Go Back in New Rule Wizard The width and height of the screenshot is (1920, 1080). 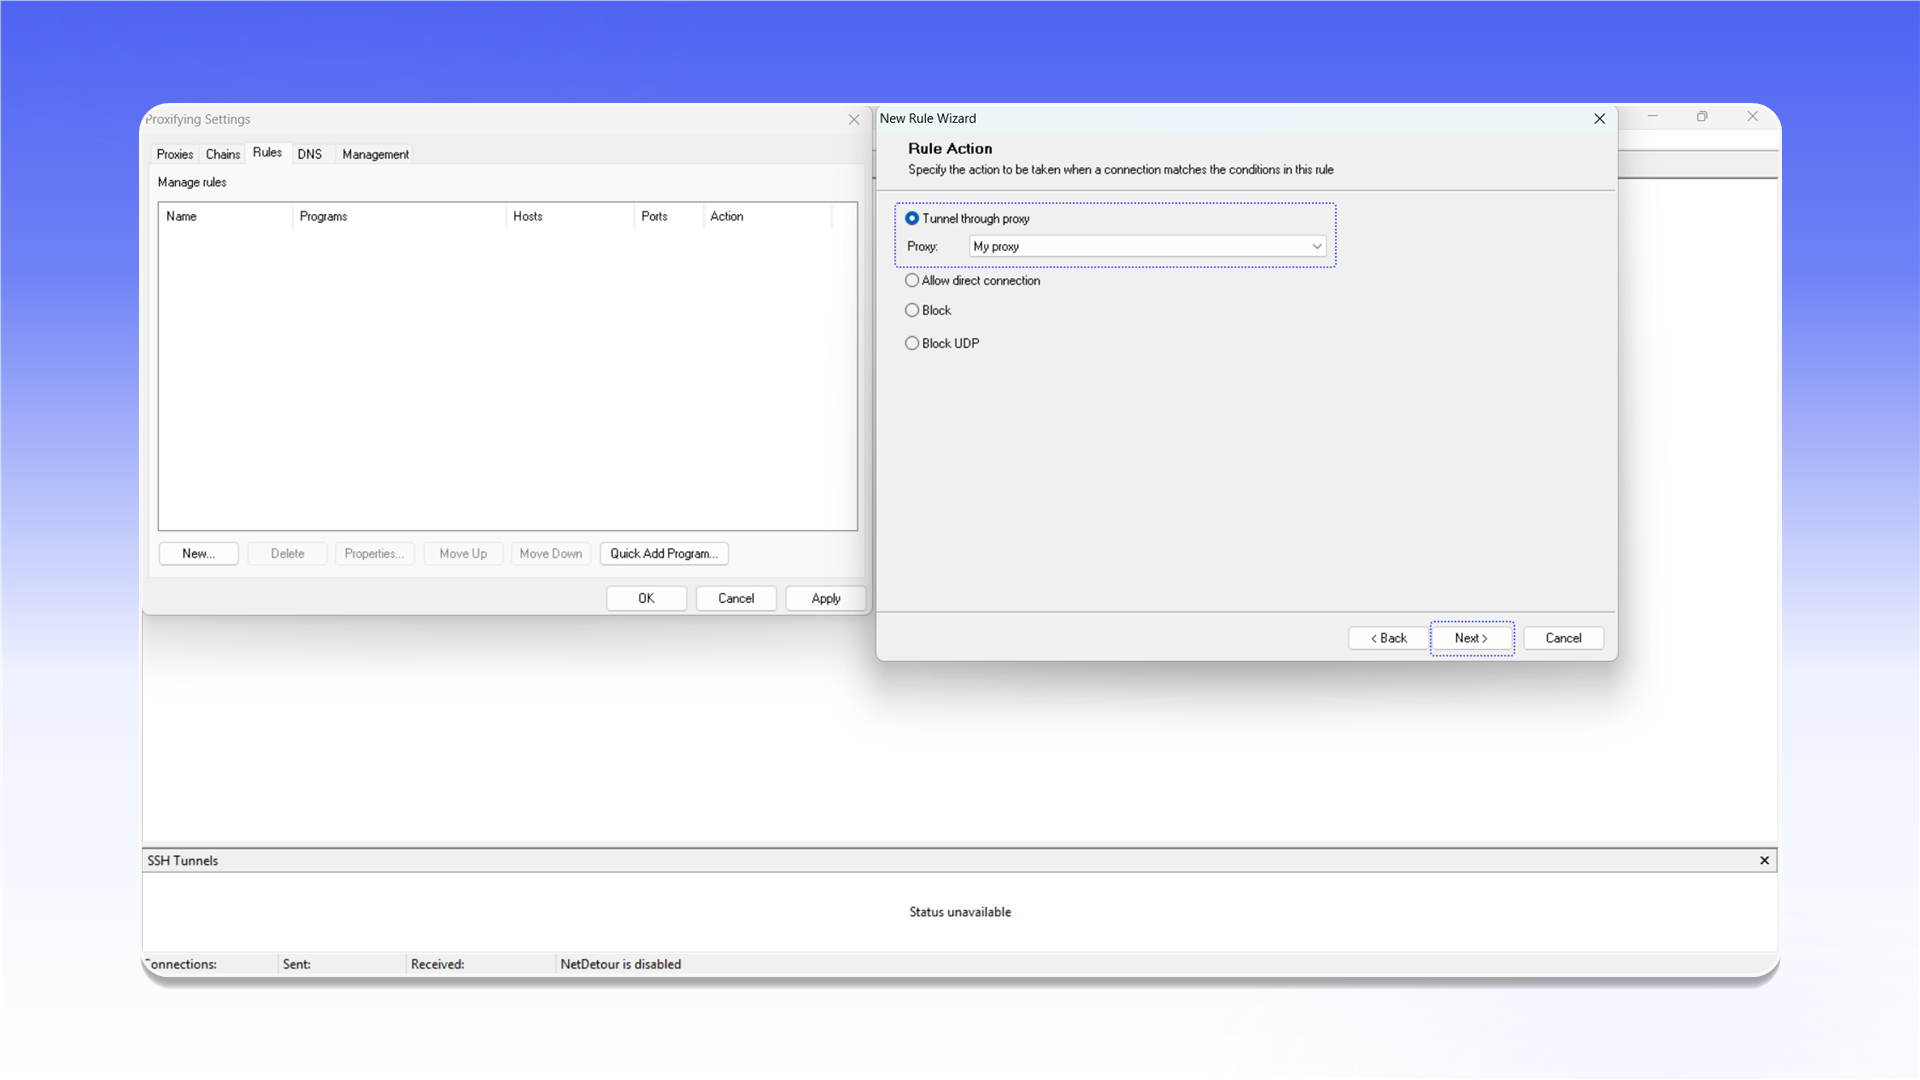point(1388,638)
